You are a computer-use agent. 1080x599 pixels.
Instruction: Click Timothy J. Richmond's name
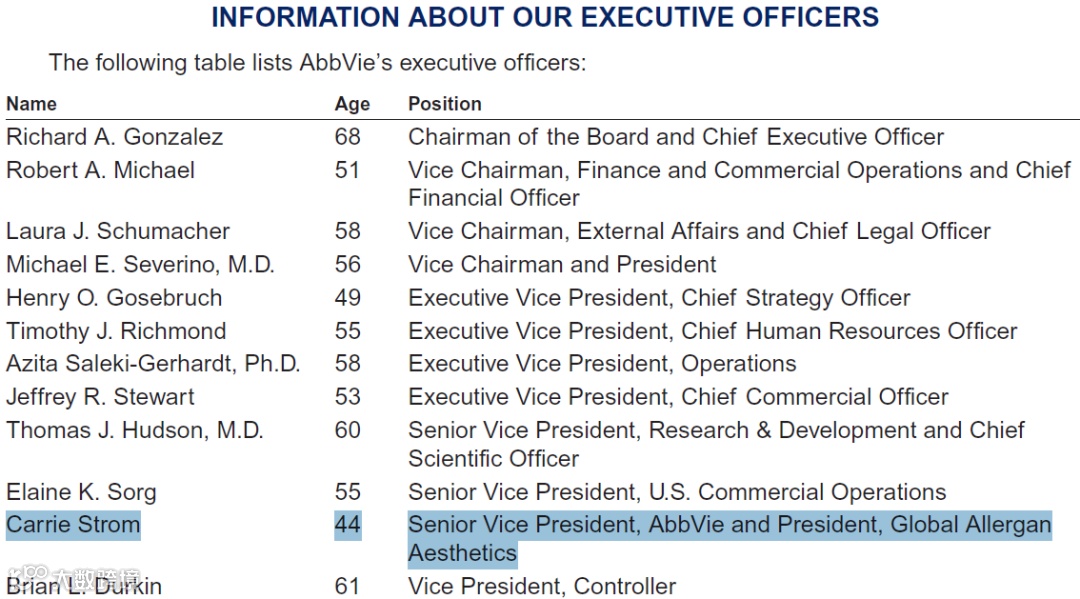[x=116, y=331]
